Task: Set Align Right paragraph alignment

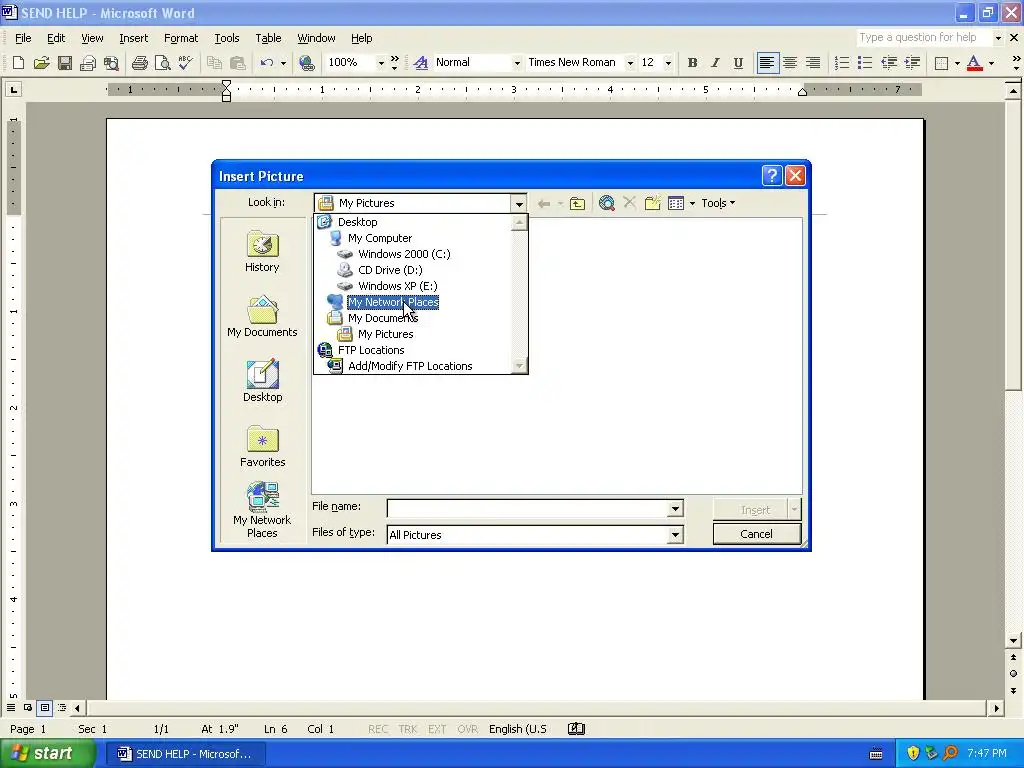Action: (813, 63)
